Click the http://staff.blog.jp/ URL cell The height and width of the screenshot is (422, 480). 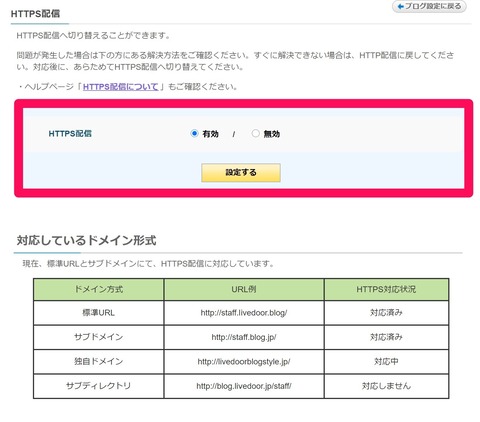(244, 337)
